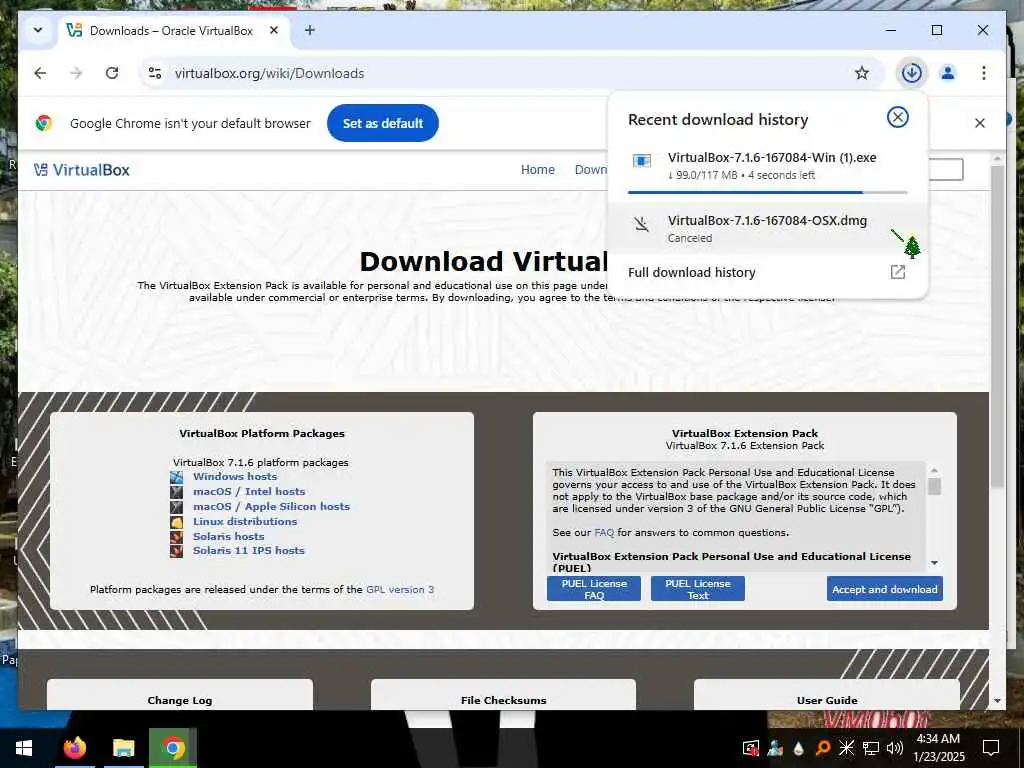Viewport: 1024px width, 768px height.
Task: Open File Explorer from the taskbar
Action: pyautogui.click(x=123, y=748)
